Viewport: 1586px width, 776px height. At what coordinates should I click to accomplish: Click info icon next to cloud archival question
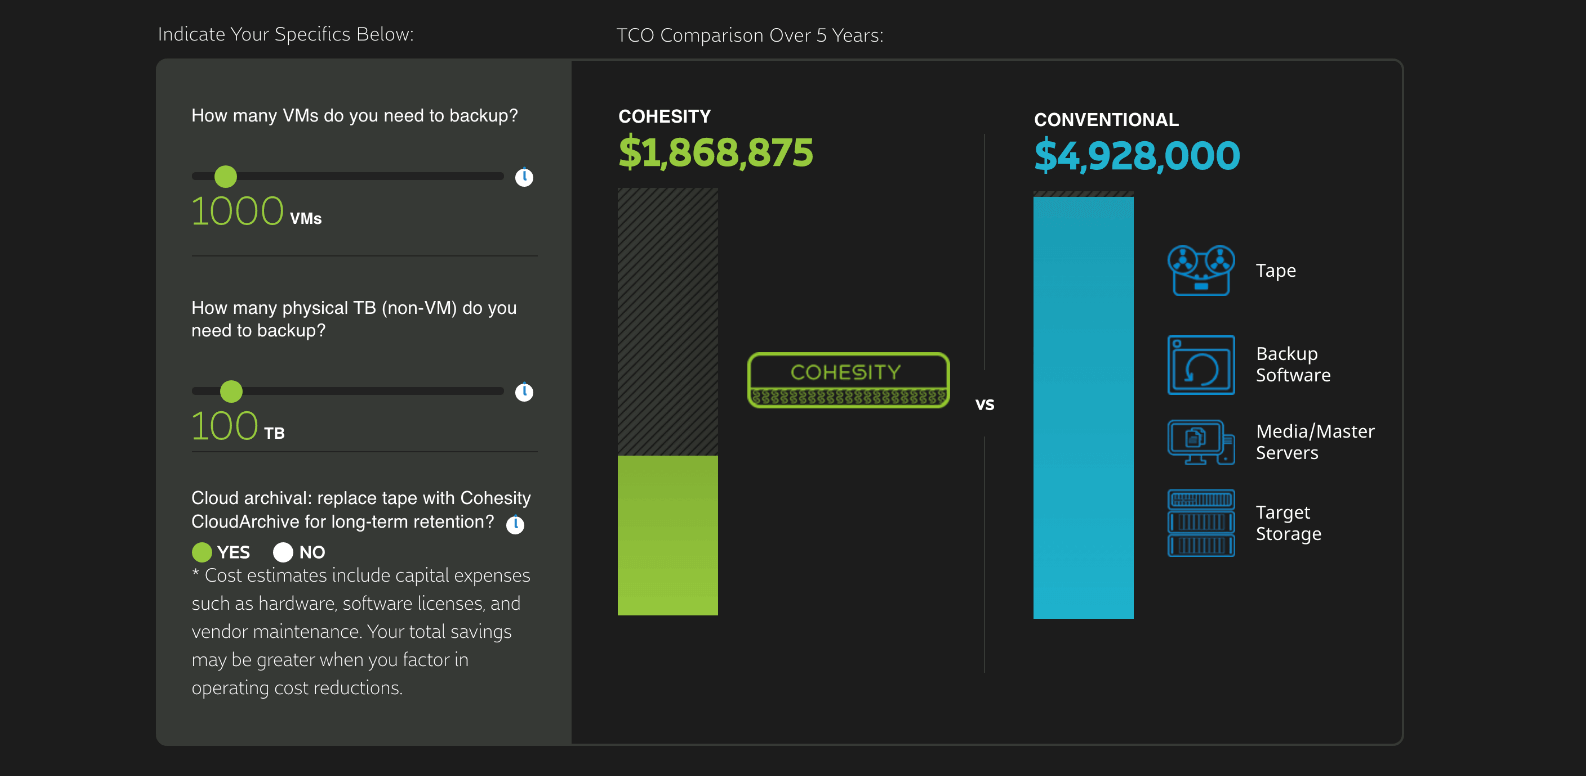[x=515, y=524]
